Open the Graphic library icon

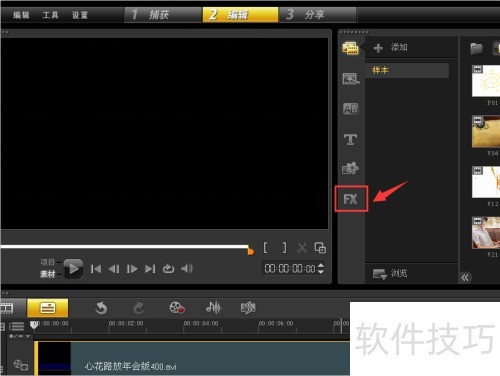pyautogui.click(x=350, y=168)
